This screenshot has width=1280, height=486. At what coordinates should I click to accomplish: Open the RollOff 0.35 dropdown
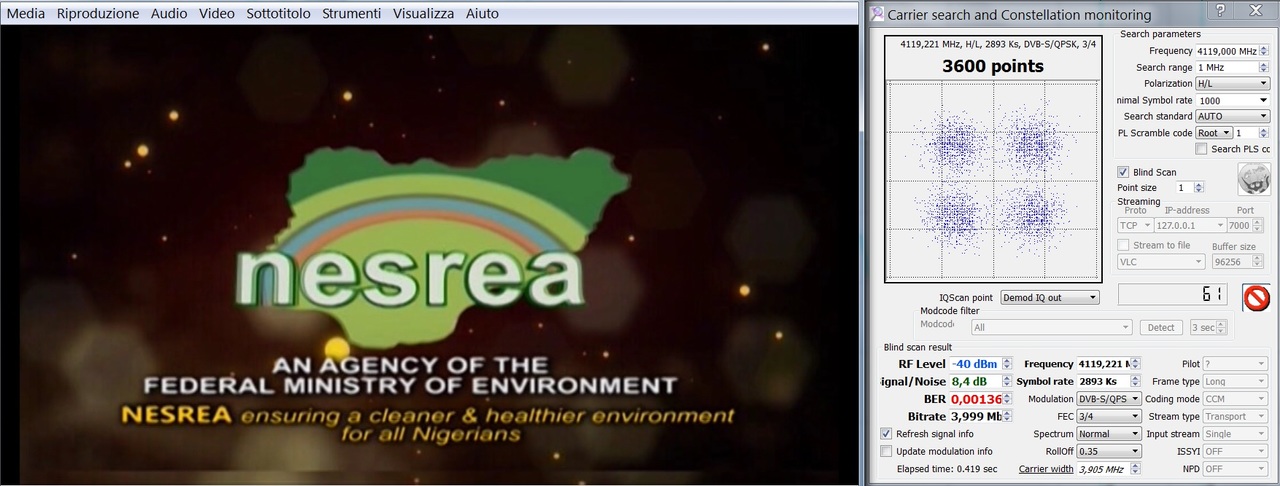click(1108, 451)
